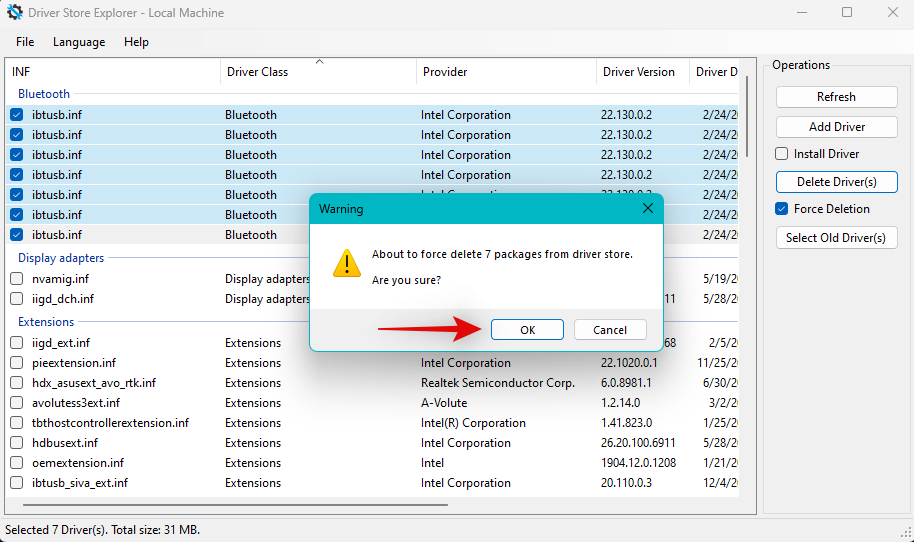Check the iigd_ext.inf driver checkbox

click(x=17, y=343)
